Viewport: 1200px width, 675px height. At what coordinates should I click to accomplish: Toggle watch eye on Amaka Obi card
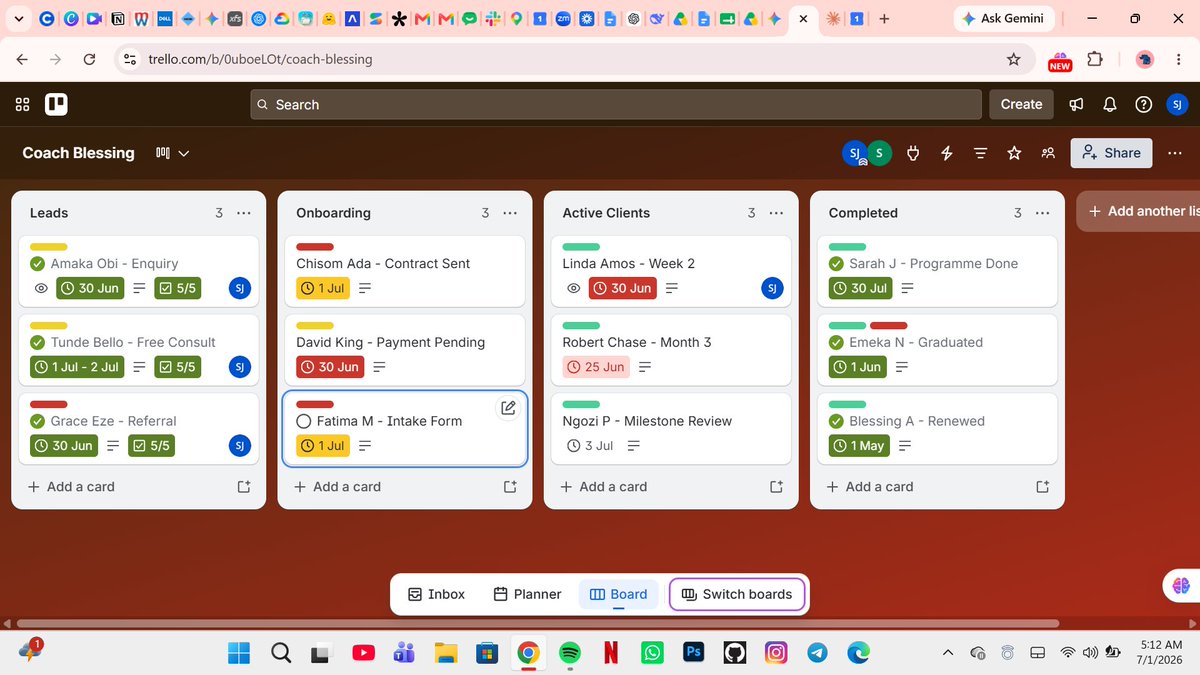pos(41,288)
